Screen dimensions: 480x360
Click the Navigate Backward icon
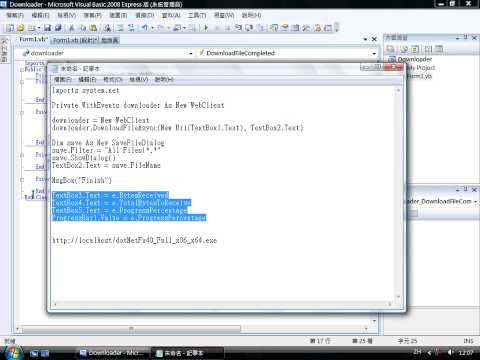[x=177, y=28]
